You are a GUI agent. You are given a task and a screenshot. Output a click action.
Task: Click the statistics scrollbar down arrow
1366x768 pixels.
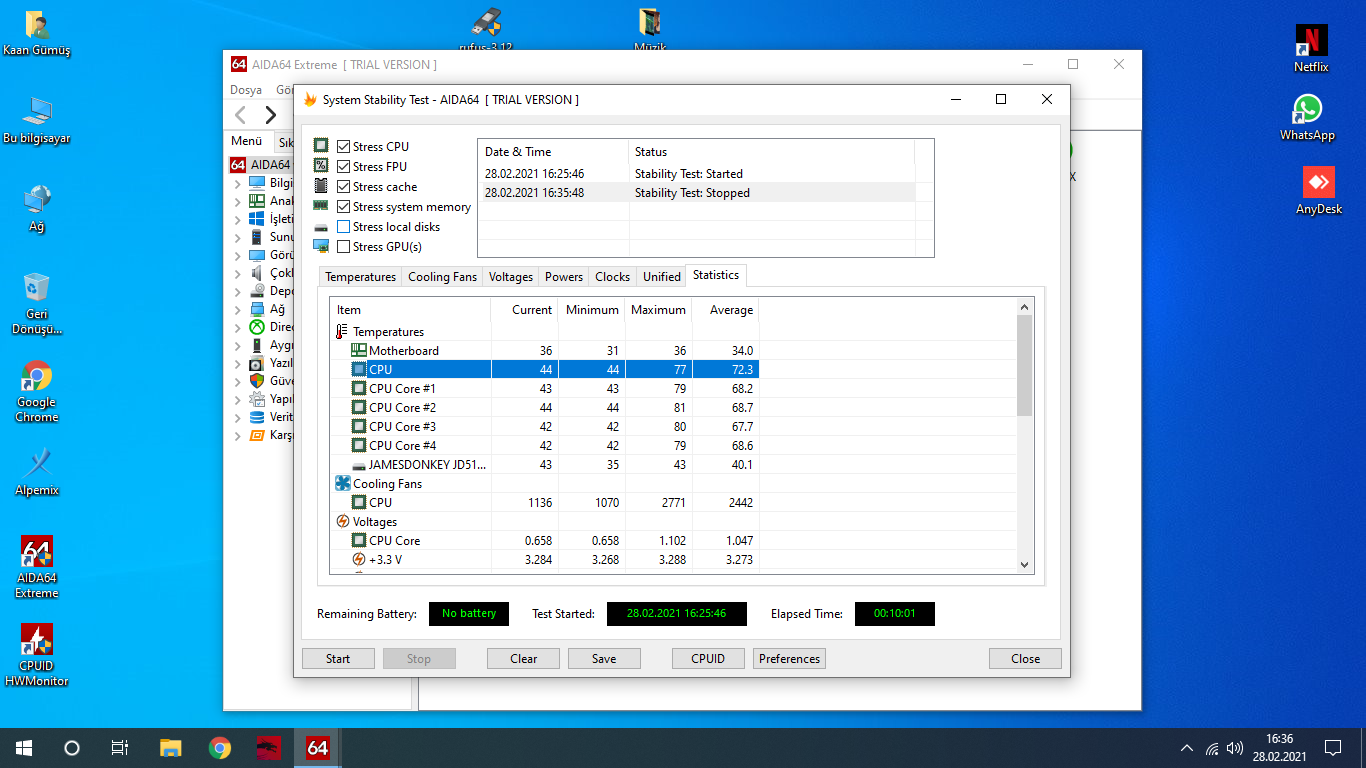point(1024,565)
